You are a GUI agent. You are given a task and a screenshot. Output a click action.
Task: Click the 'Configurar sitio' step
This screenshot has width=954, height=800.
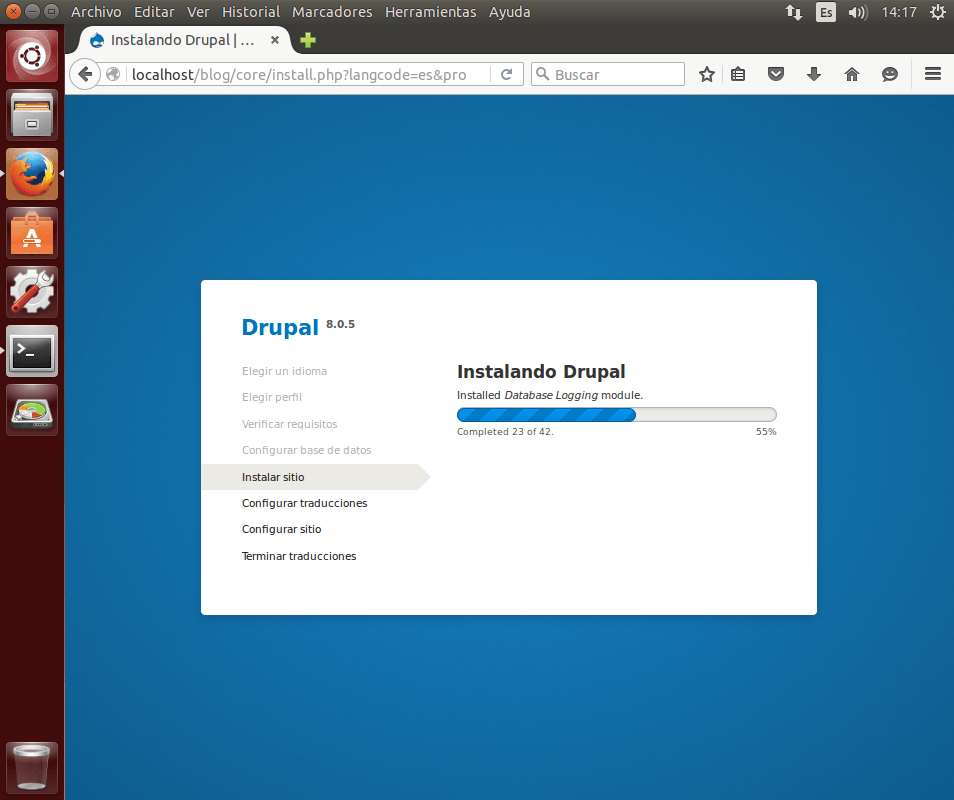[281, 529]
